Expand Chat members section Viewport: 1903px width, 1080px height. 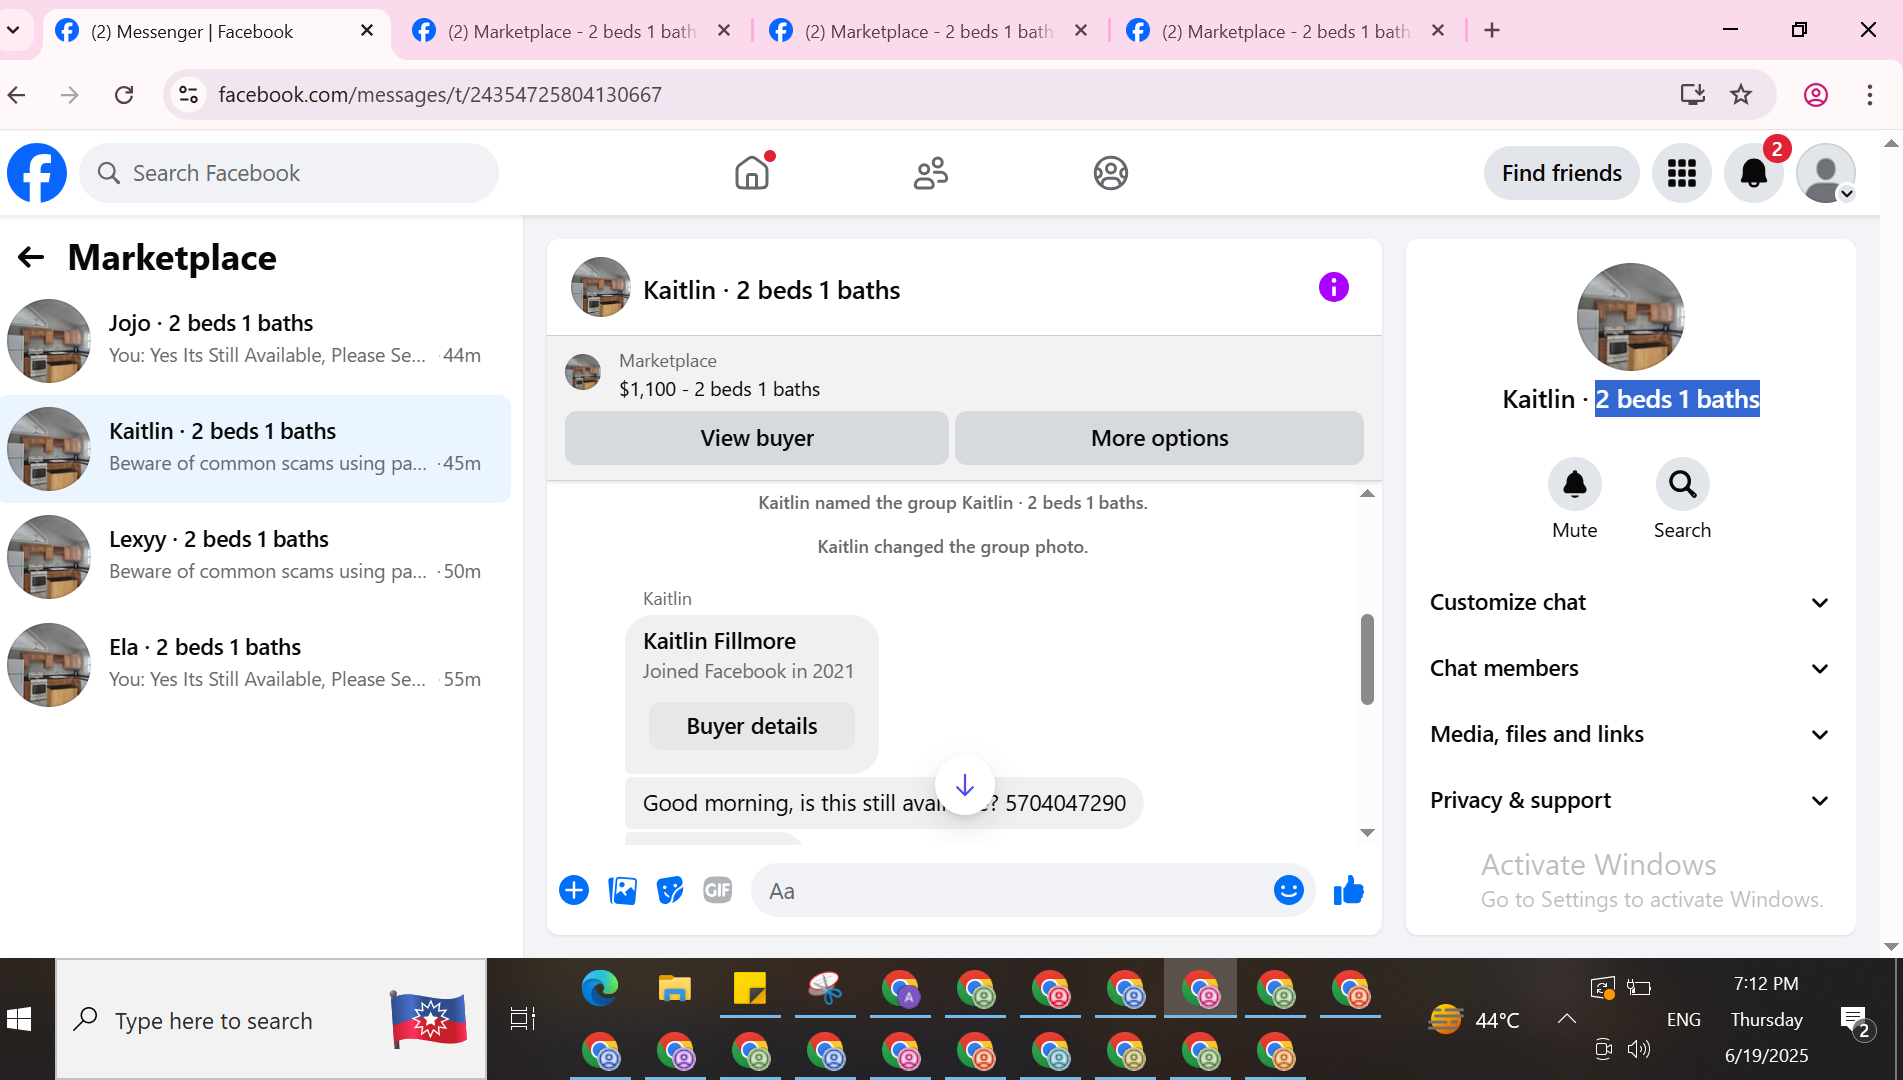(x=1630, y=668)
